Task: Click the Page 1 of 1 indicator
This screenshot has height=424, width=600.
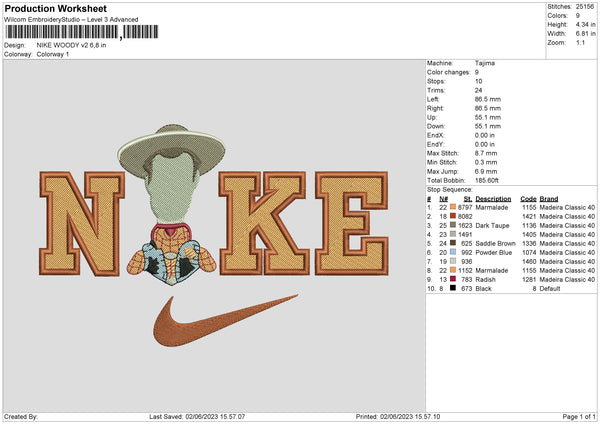Action: [579, 416]
